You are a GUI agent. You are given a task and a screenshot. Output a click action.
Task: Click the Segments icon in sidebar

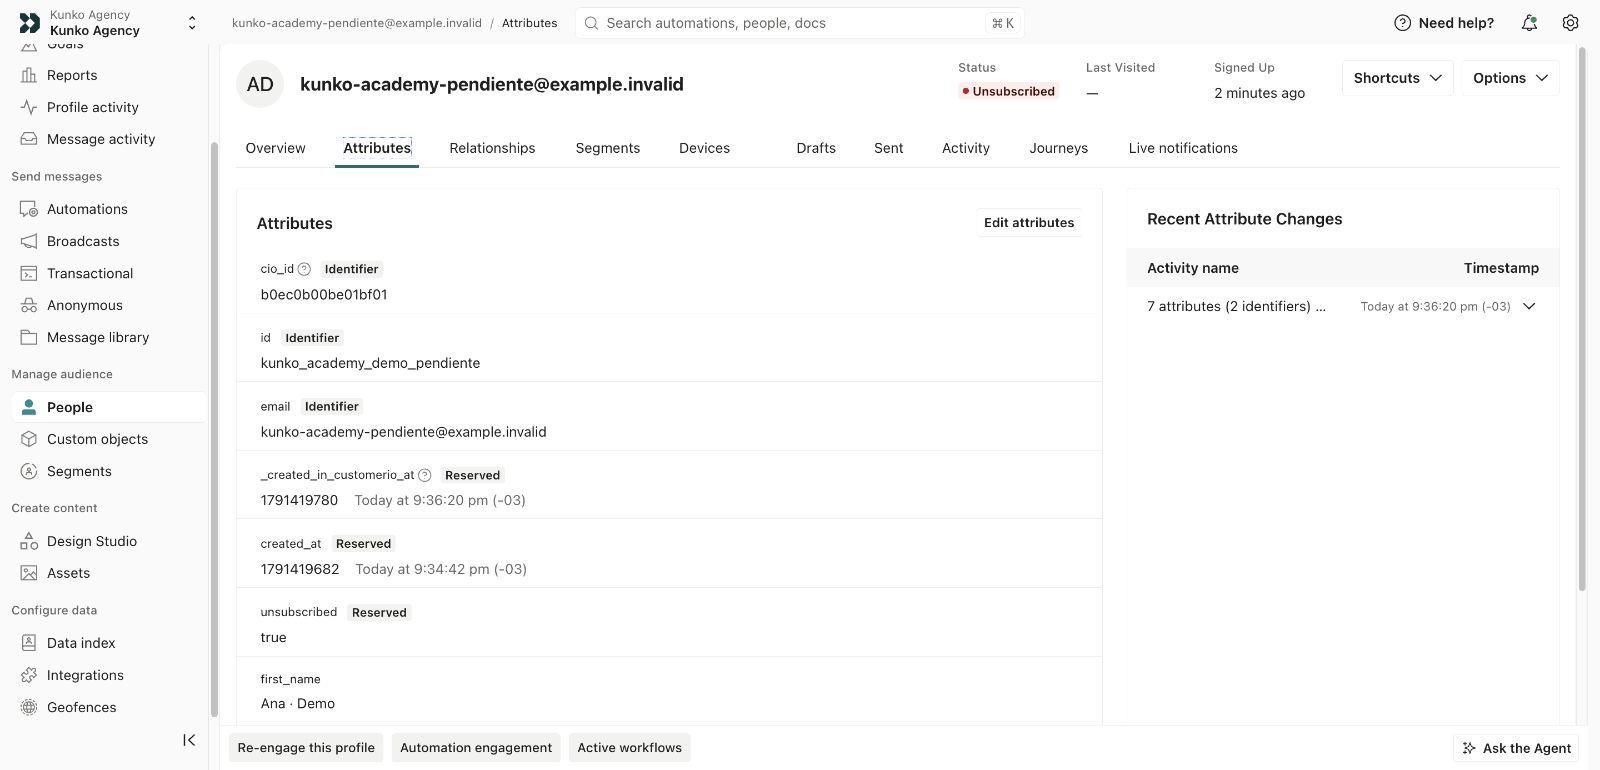[29, 471]
